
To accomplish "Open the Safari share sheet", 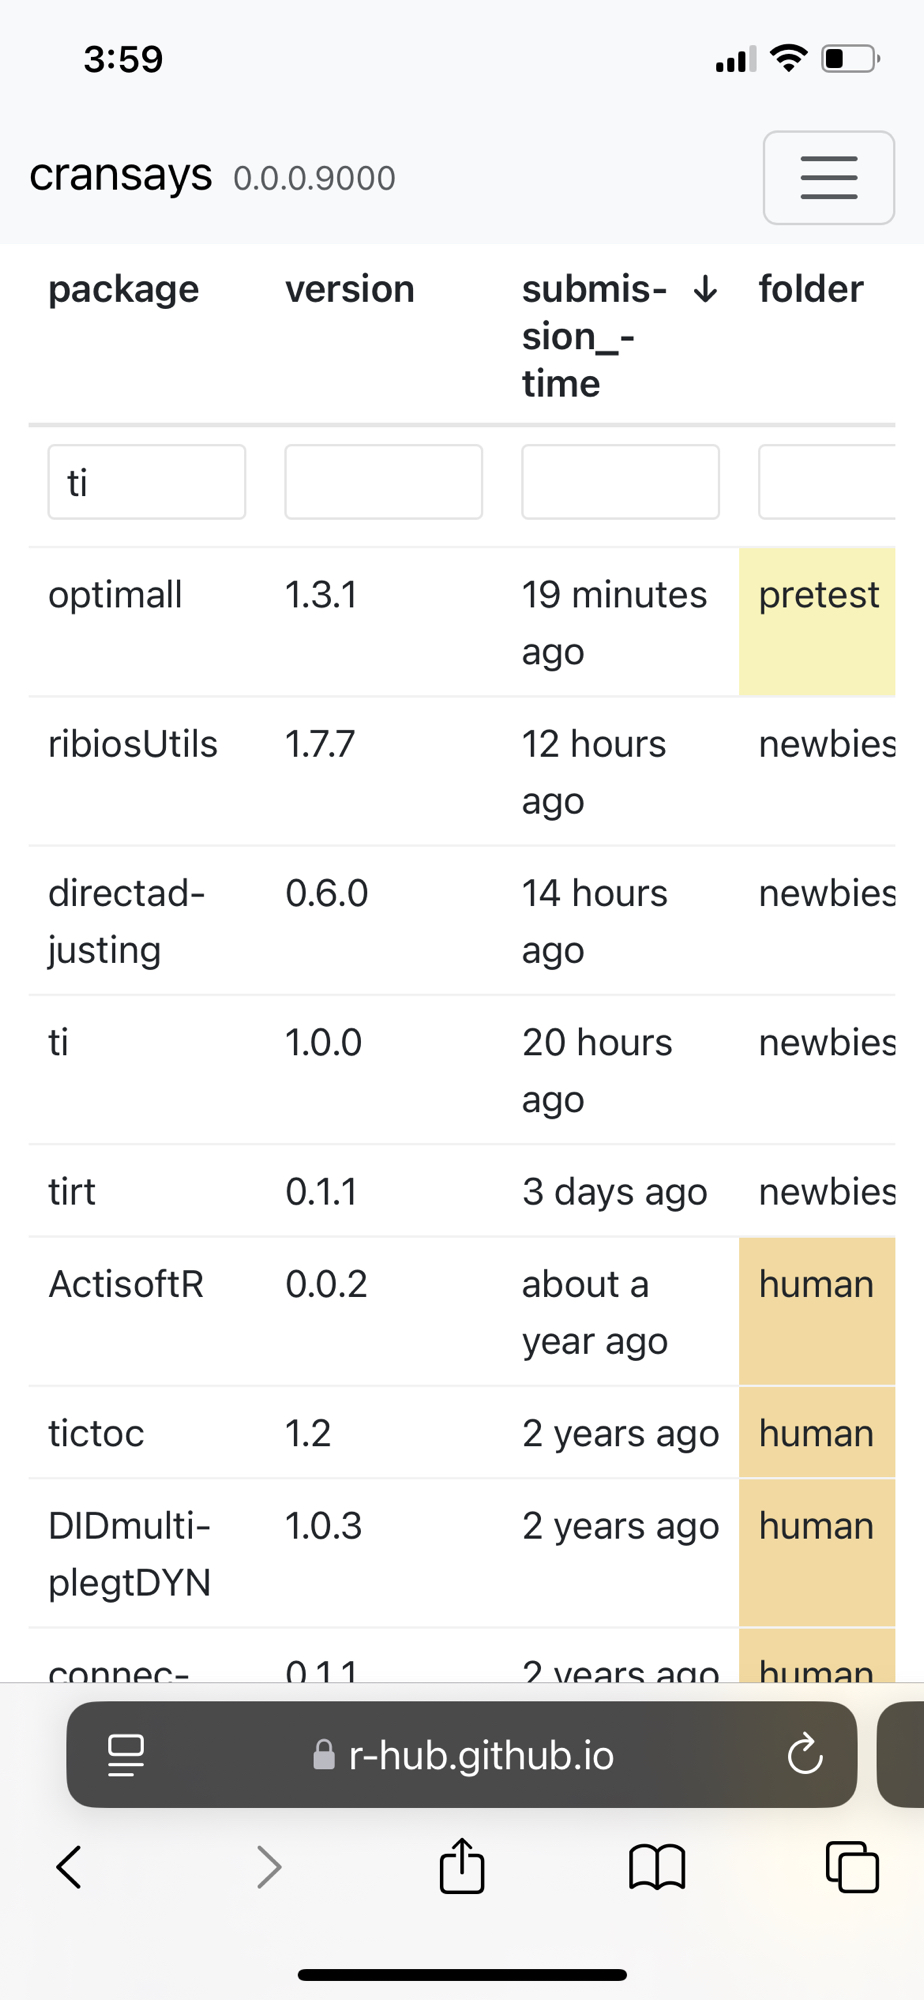I will [462, 1866].
